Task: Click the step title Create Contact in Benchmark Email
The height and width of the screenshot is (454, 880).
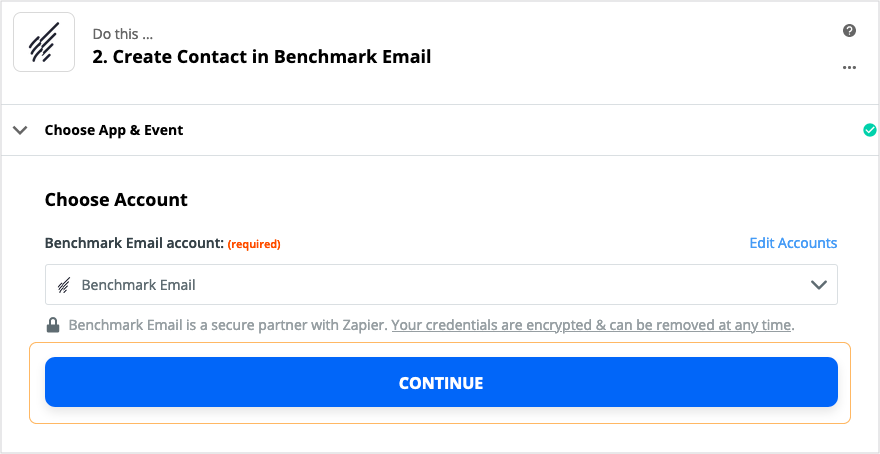Action: (x=262, y=57)
